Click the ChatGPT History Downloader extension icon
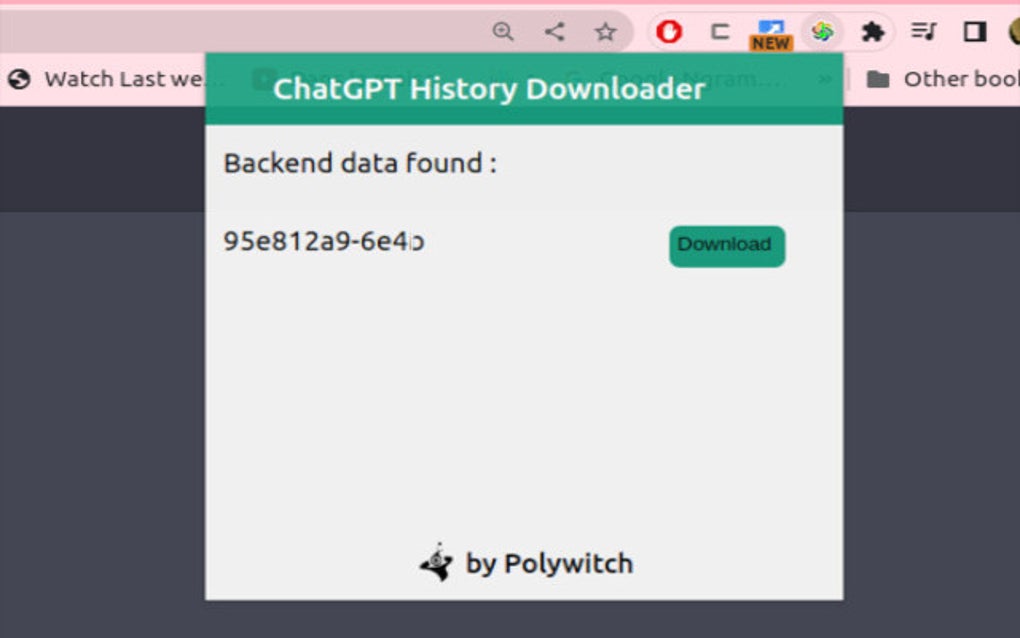Screen dimensions: 1020x638 [822, 32]
